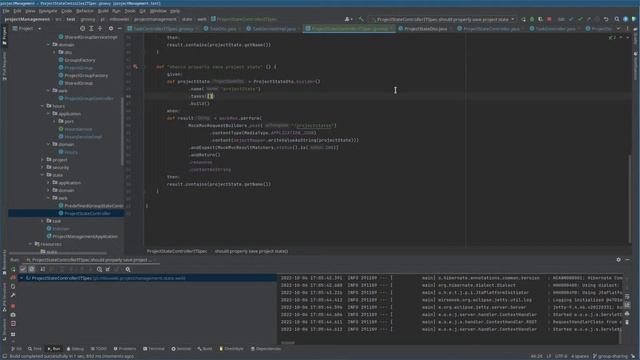
Task: Open Run panel settings gear
Action: (x=618, y=260)
